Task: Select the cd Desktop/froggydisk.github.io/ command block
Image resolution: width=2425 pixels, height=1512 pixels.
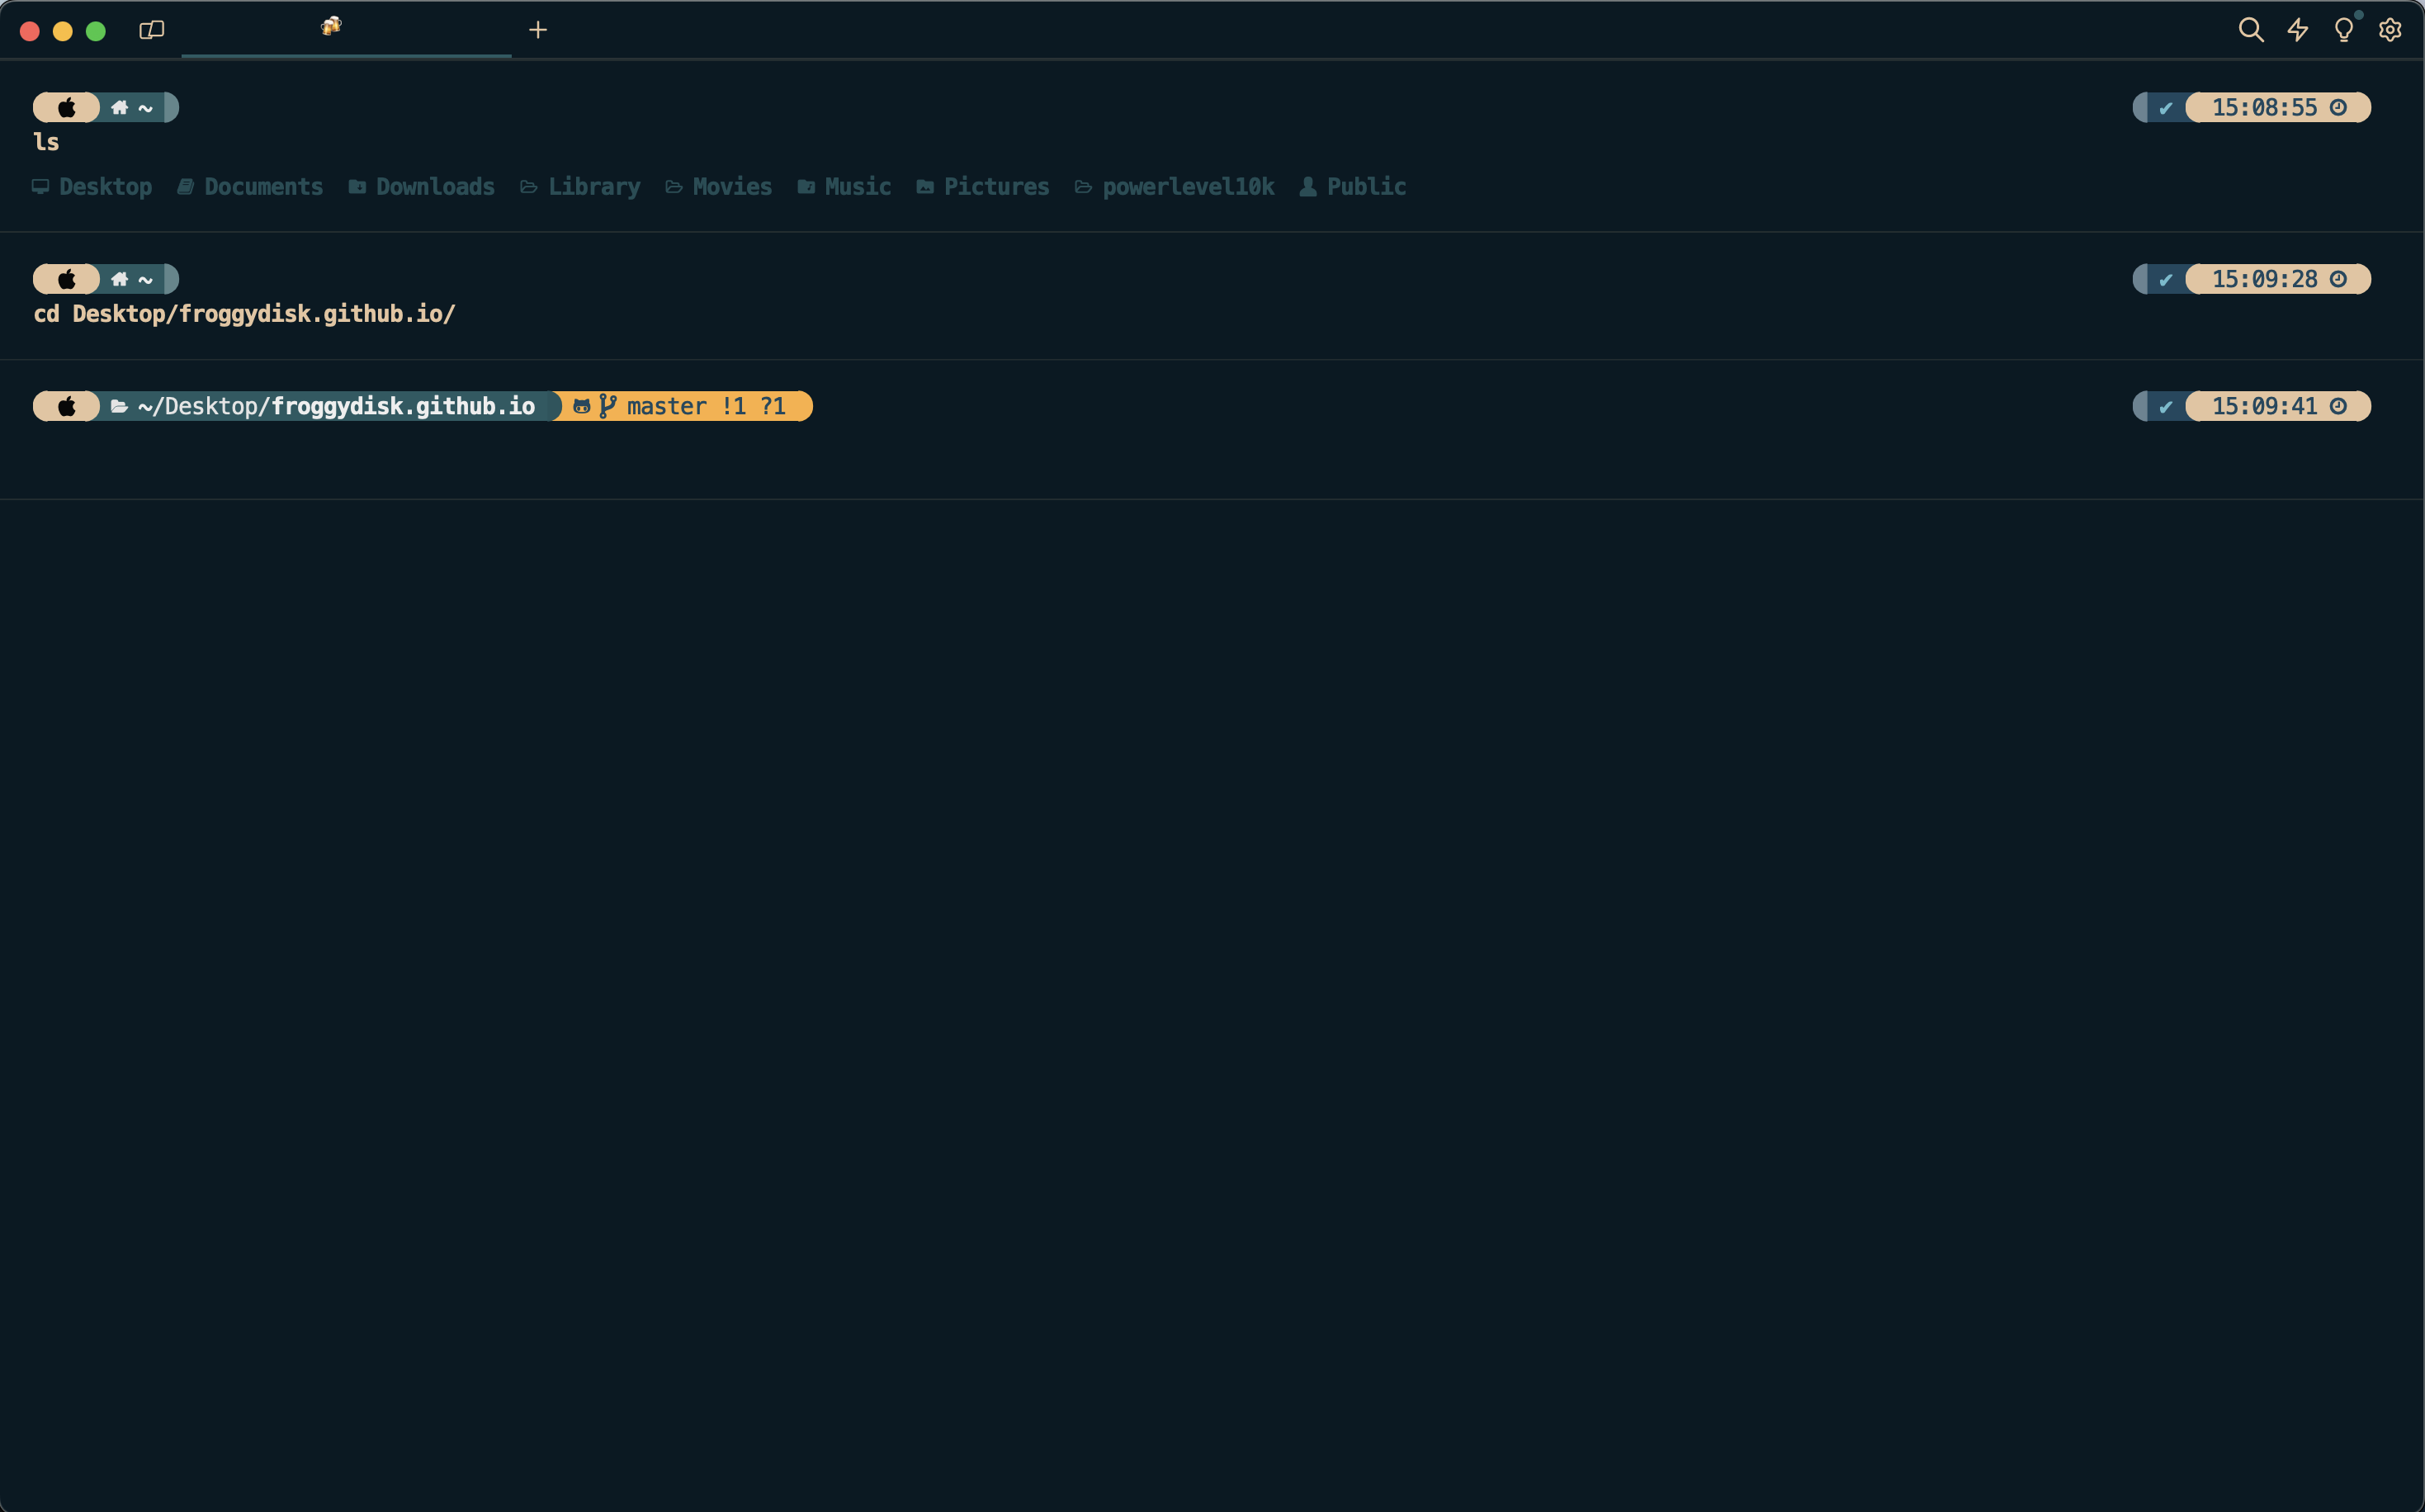Action: click(x=245, y=314)
